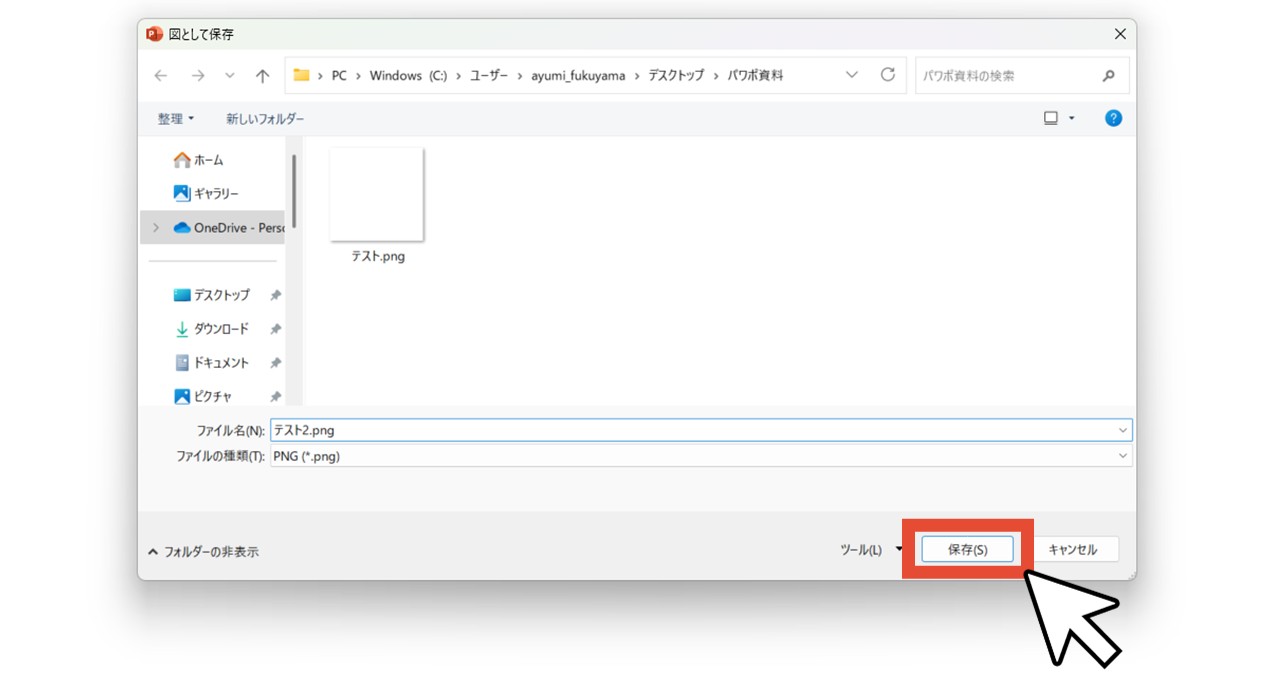Click the search magnifier icon
This screenshot has width=1280, height=680.
click(1108, 76)
